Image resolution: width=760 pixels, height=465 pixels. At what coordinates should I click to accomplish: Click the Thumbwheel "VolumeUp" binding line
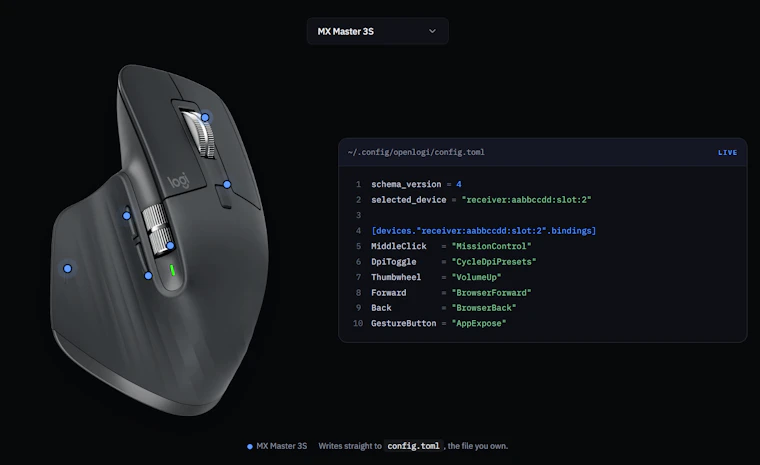[x=436, y=277]
